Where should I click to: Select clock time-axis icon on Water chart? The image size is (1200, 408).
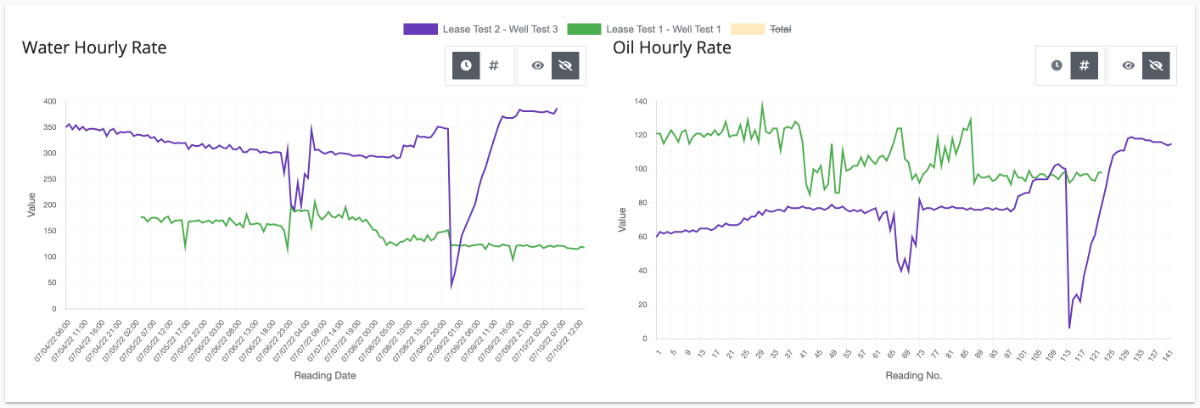click(466, 65)
